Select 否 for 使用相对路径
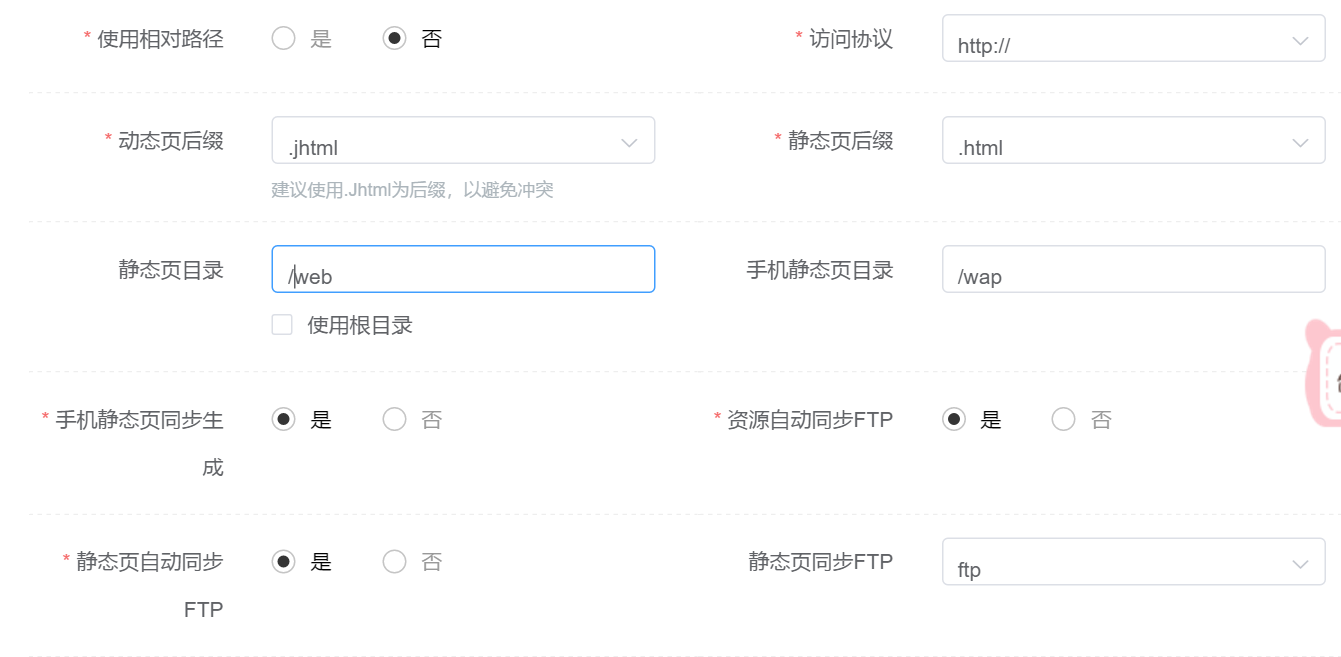Viewport: 1341px width, 657px height. coord(395,39)
